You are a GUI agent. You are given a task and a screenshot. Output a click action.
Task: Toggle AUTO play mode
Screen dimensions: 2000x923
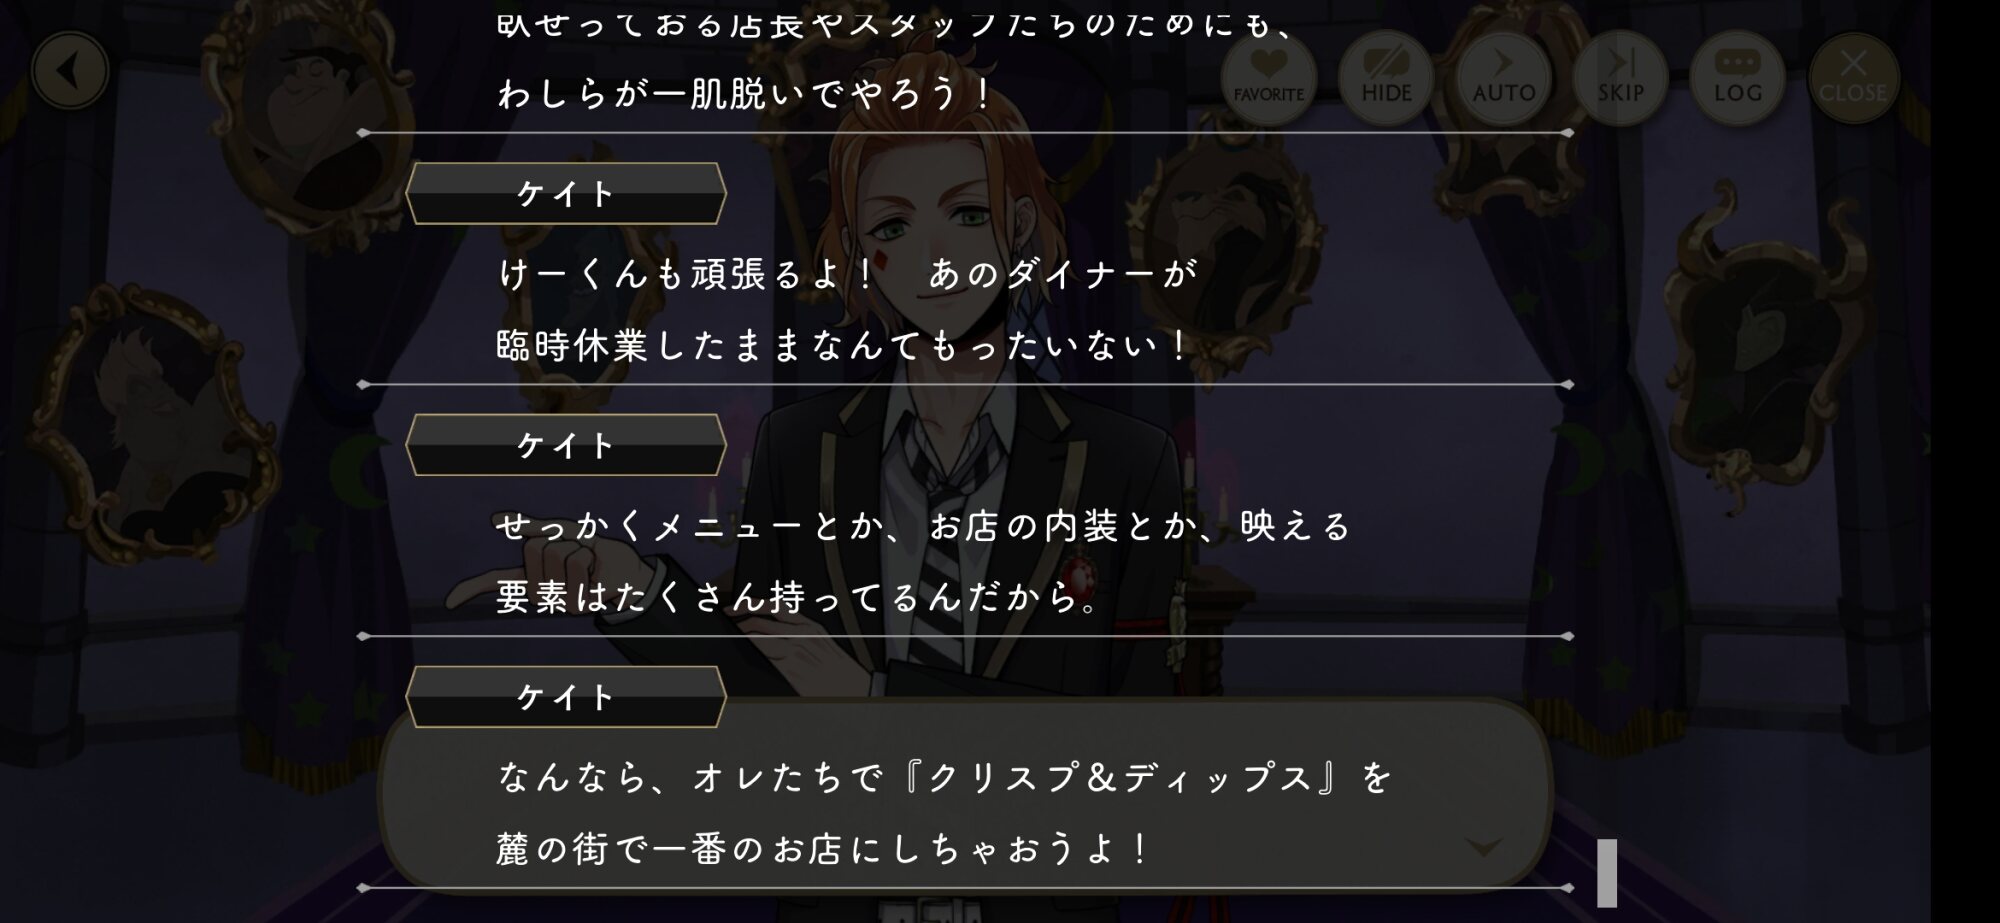[1503, 78]
